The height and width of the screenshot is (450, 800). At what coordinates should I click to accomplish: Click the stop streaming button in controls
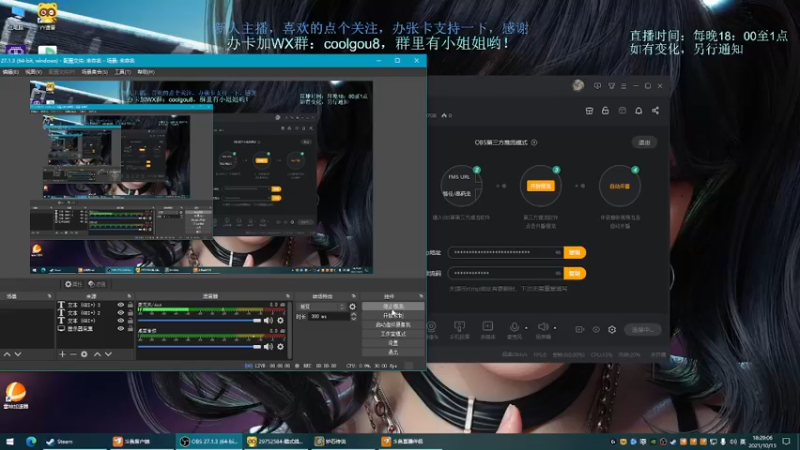[393, 307]
